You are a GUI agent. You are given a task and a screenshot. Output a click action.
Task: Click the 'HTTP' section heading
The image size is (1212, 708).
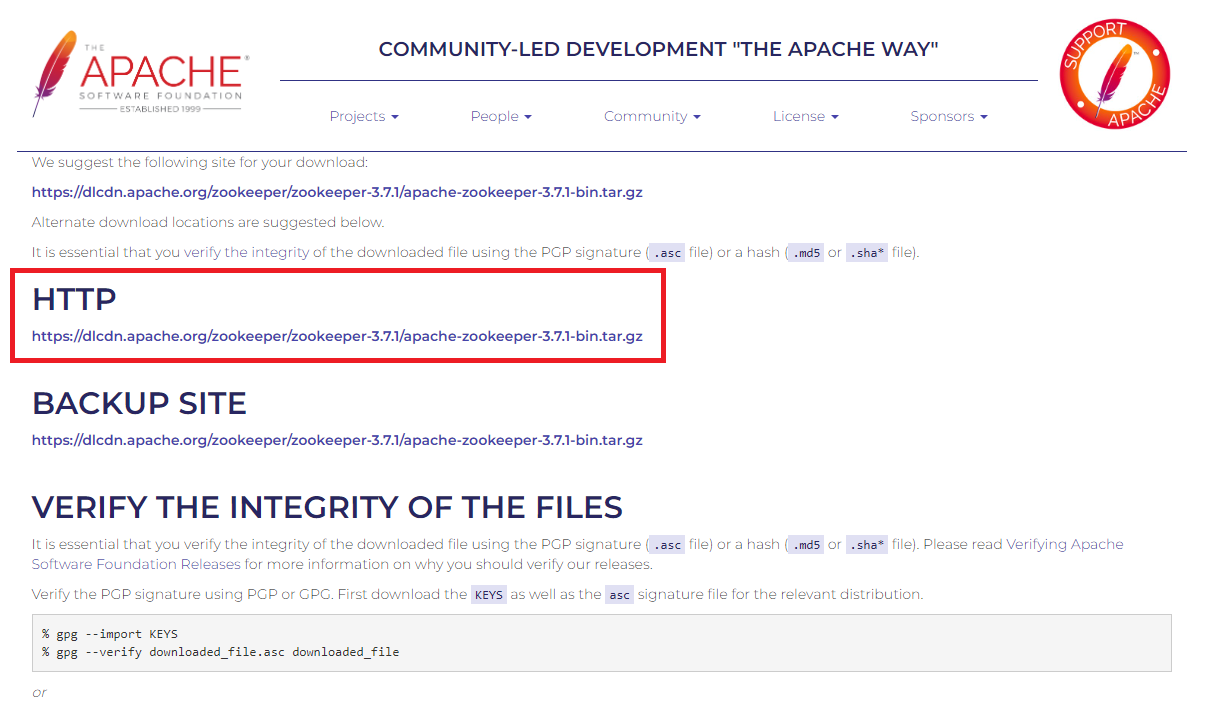[74, 299]
